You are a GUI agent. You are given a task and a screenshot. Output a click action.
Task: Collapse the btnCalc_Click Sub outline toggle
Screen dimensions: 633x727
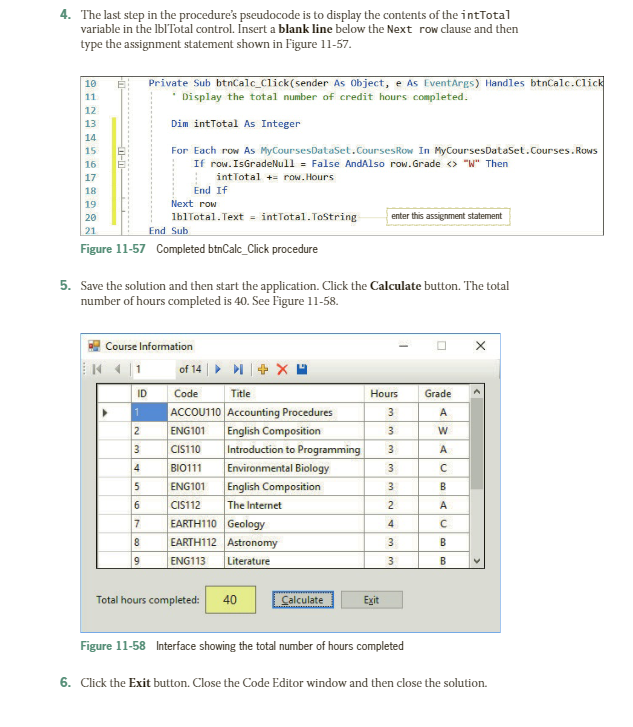pyautogui.click(x=121, y=84)
